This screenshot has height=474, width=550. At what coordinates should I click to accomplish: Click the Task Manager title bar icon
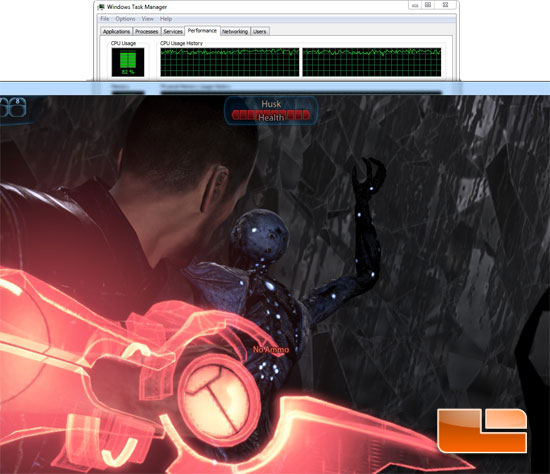pyautogui.click(x=101, y=7)
